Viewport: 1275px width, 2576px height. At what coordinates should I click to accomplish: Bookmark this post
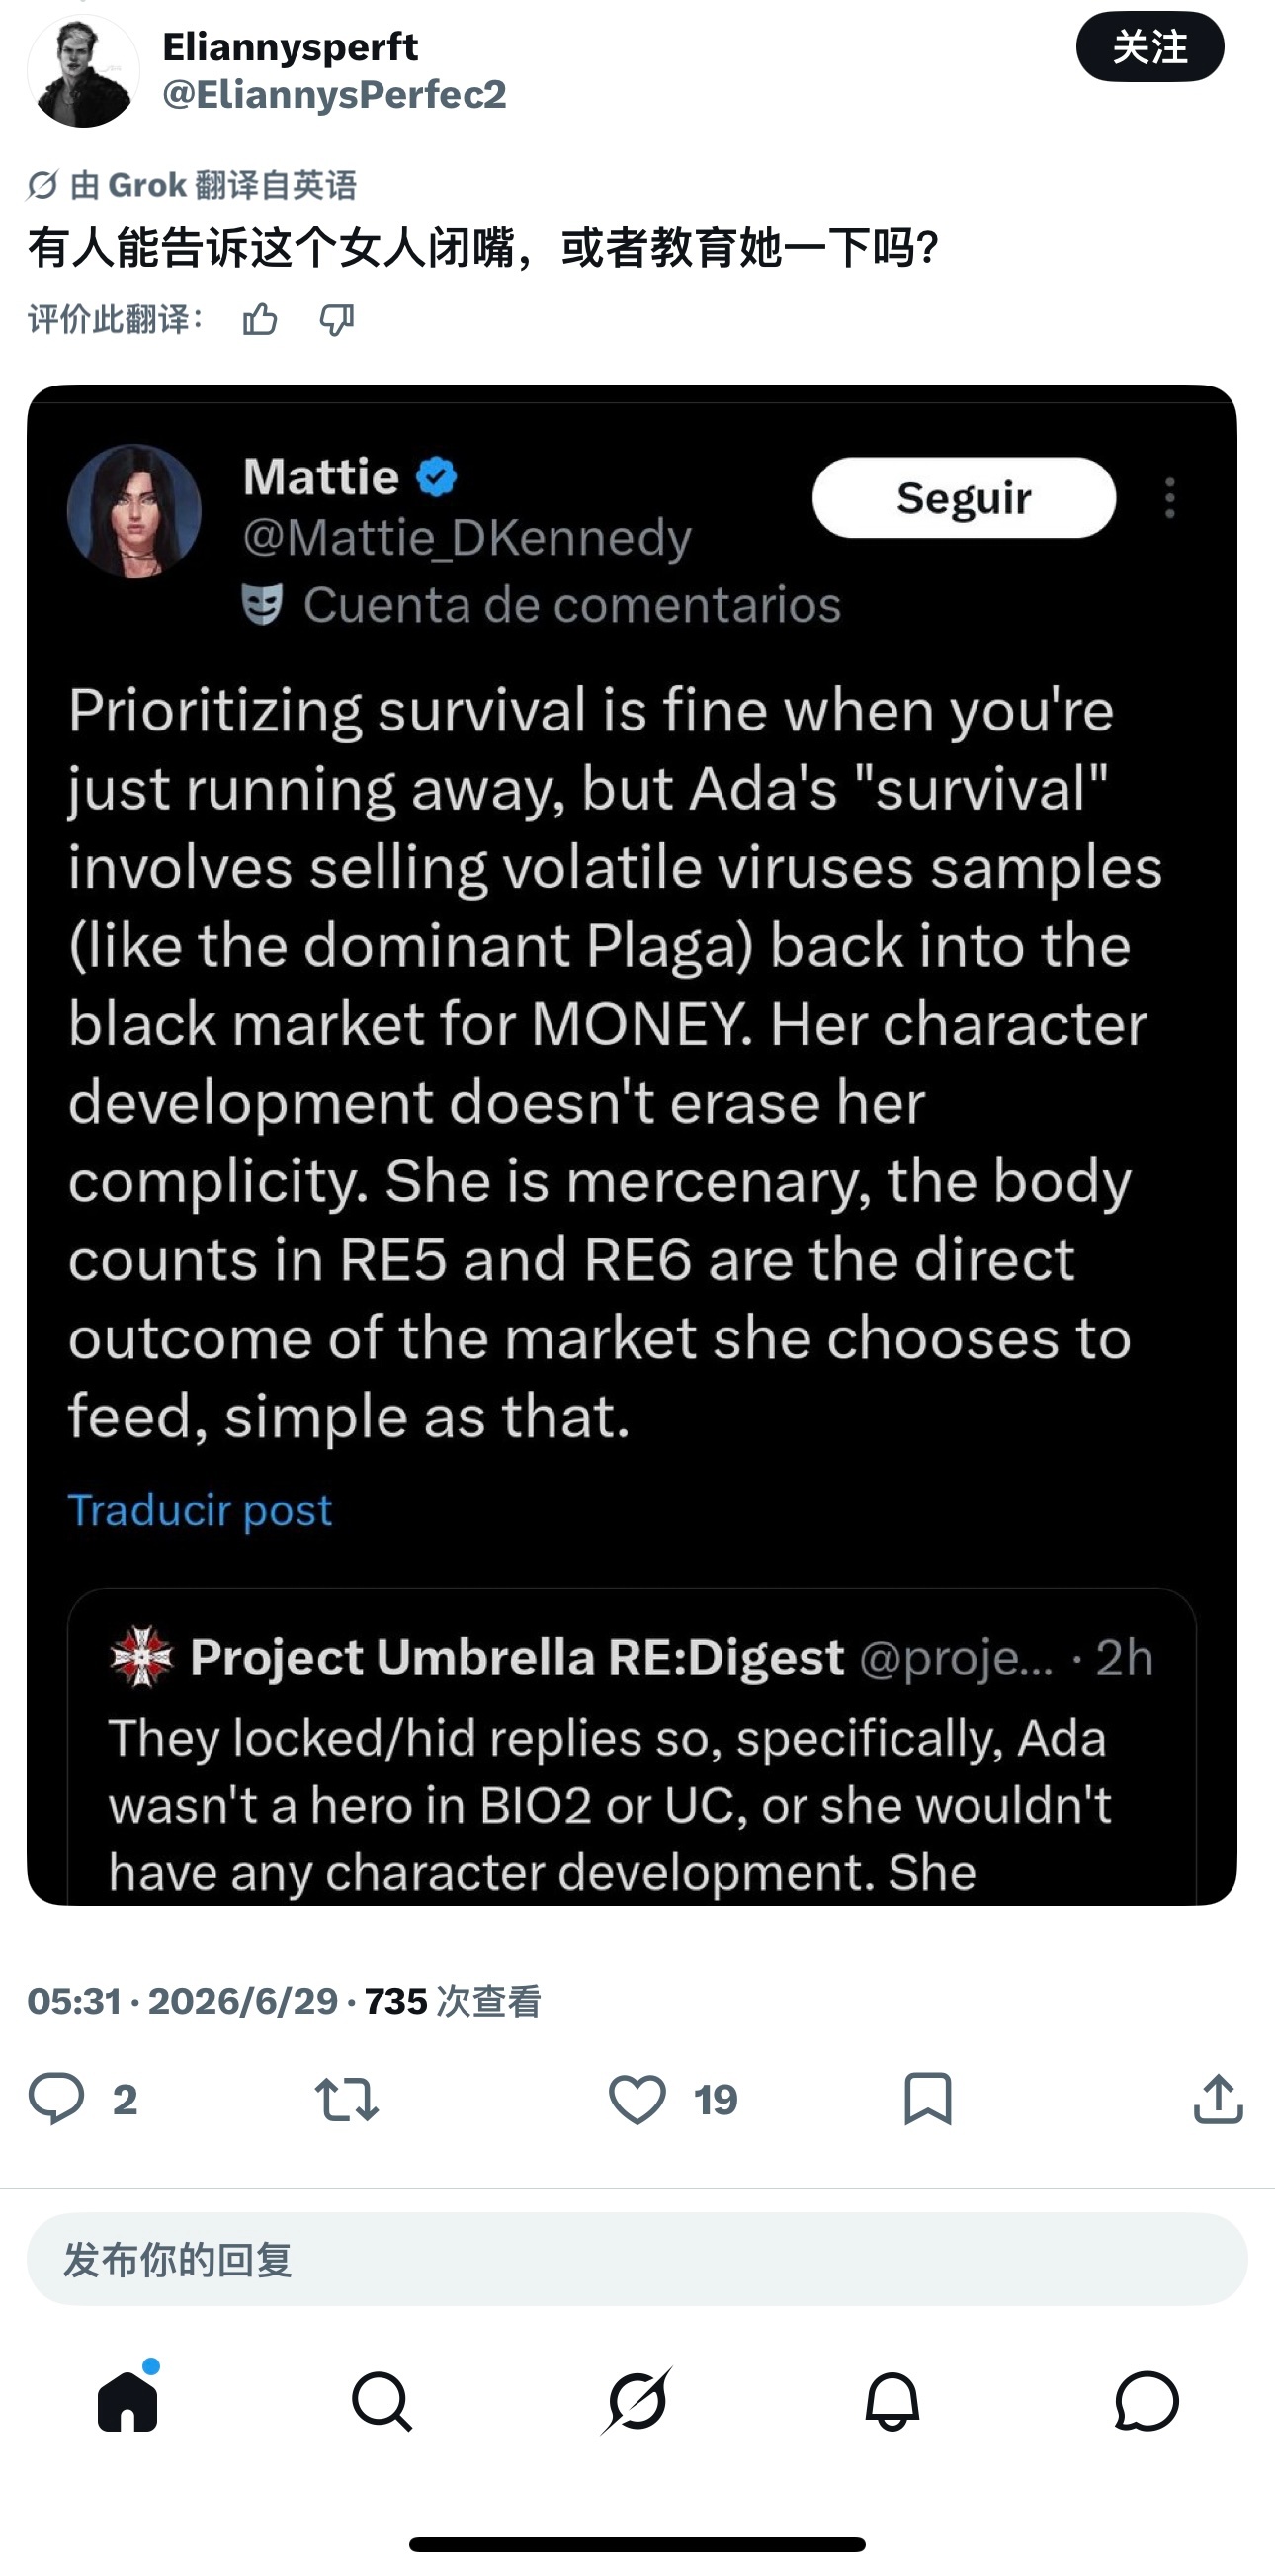click(x=927, y=2098)
